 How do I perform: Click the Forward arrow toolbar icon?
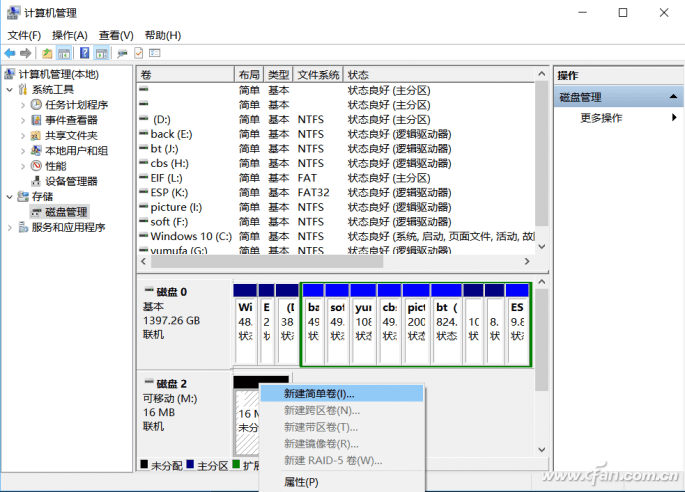[26, 53]
